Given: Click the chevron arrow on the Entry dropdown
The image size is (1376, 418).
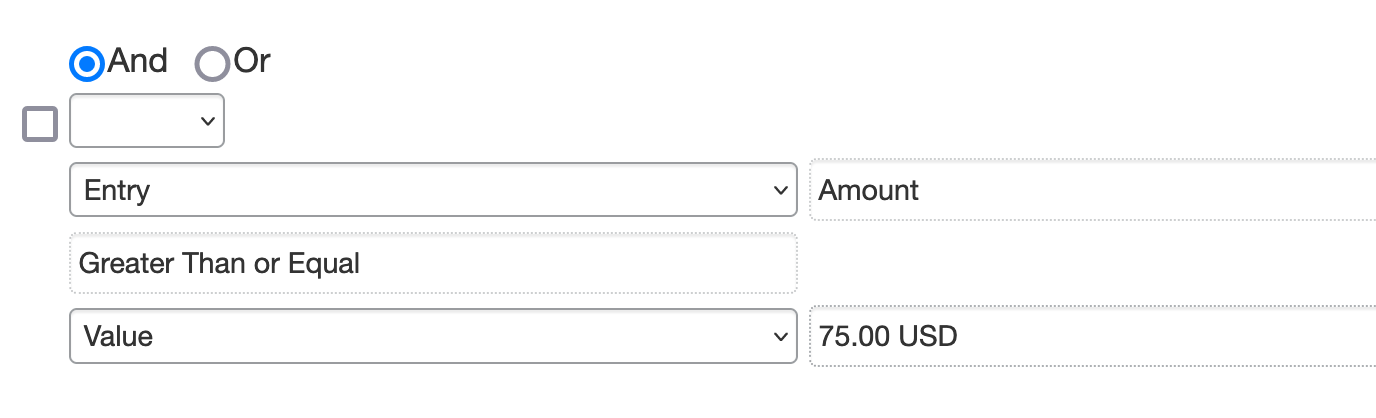Looking at the screenshot, I should coord(780,190).
